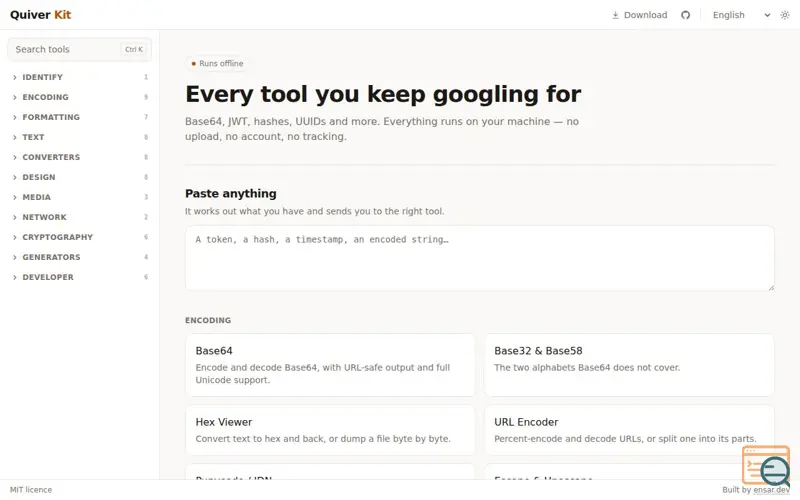
Task: Open the English language dropdown
Action: [x=741, y=15]
